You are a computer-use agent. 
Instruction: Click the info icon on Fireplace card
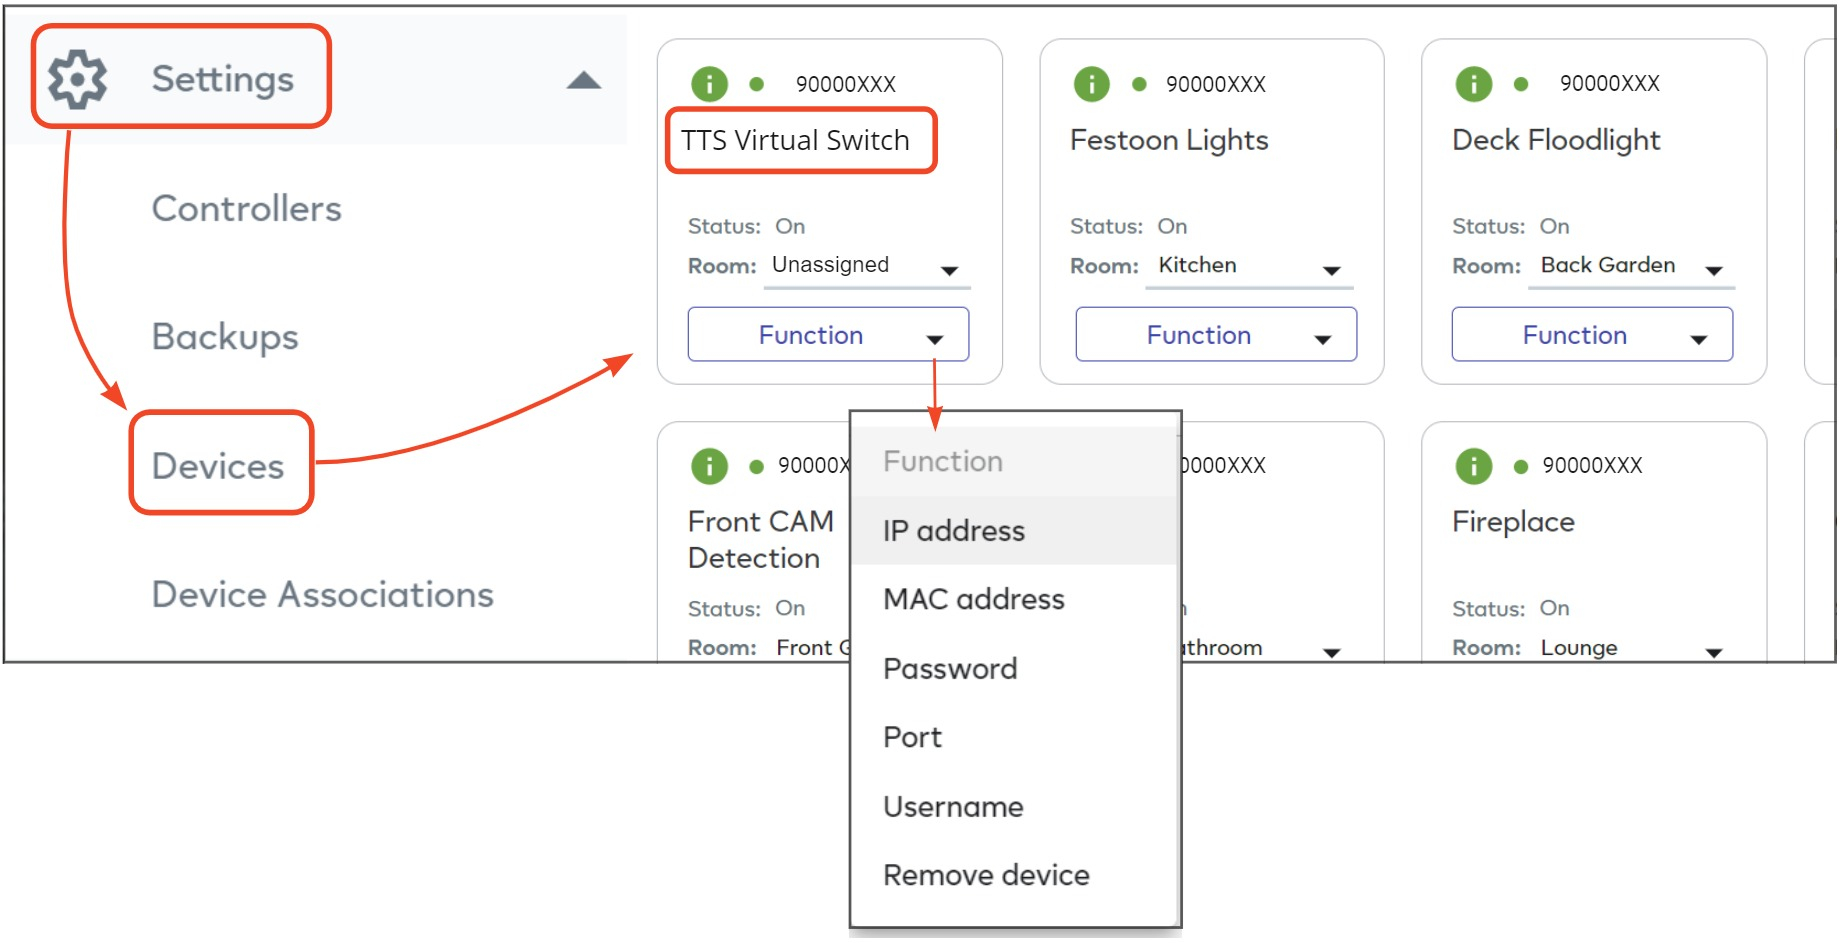click(x=1473, y=466)
